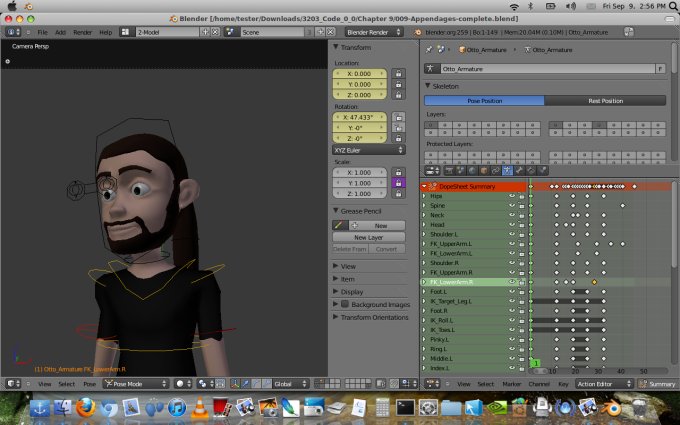Click the Rest Position button
Screen dimensions: 680x425
click(x=605, y=101)
